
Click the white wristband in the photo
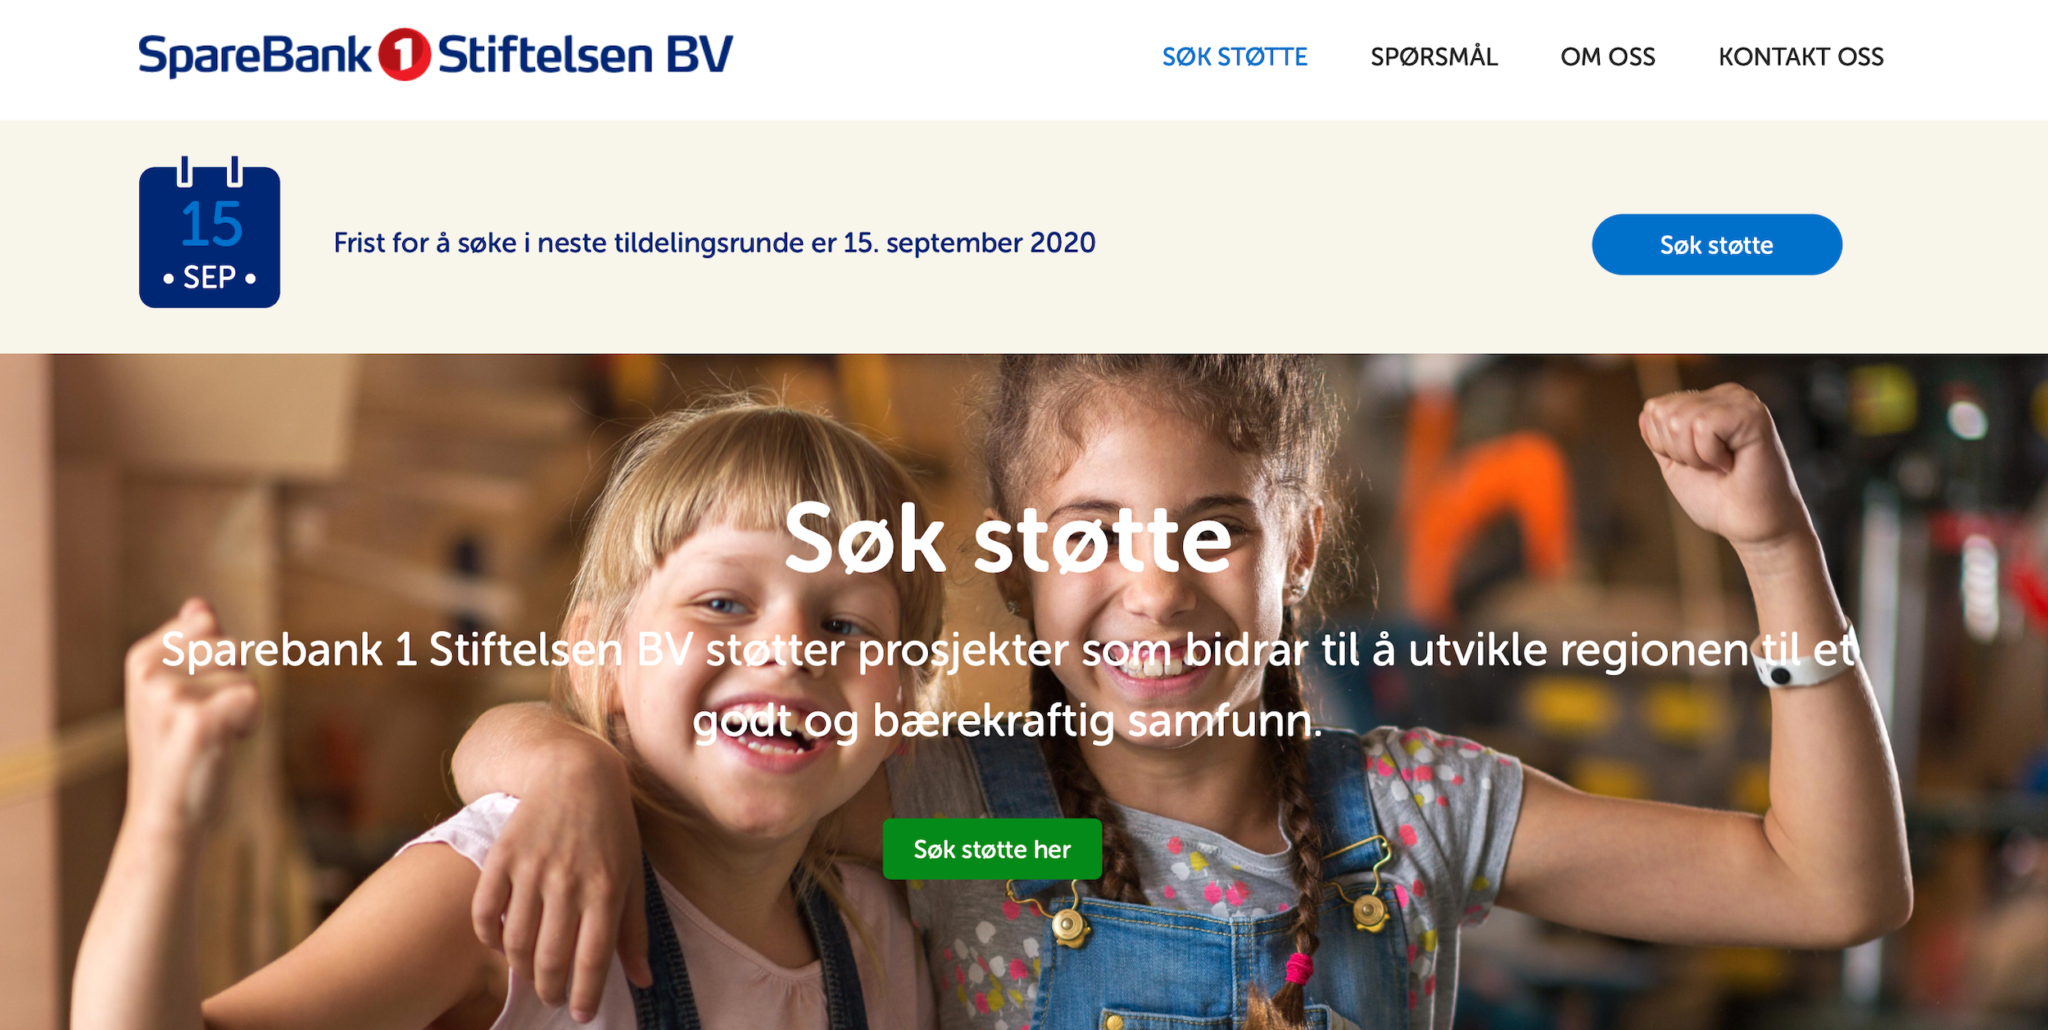(1800, 665)
